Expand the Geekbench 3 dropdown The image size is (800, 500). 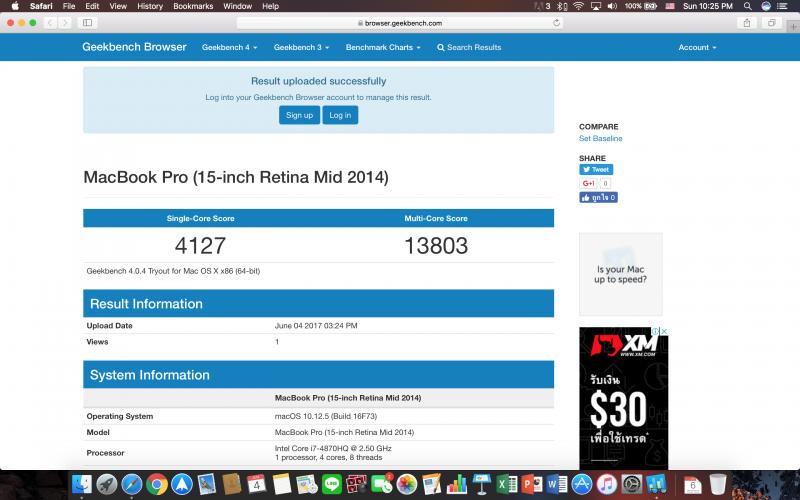[x=302, y=47]
